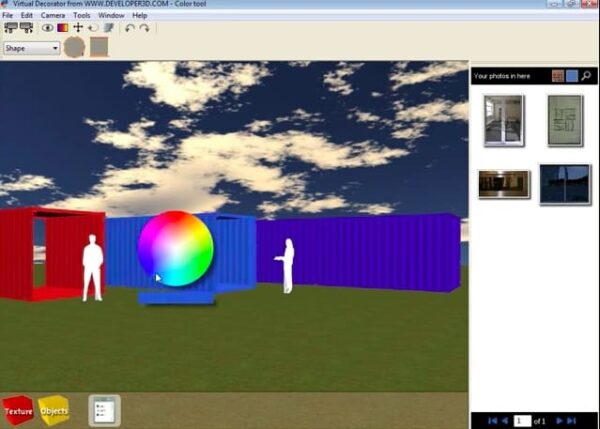600x429 pixels.
Task: Go to last photo page
Action: click(x=571, y=421)
